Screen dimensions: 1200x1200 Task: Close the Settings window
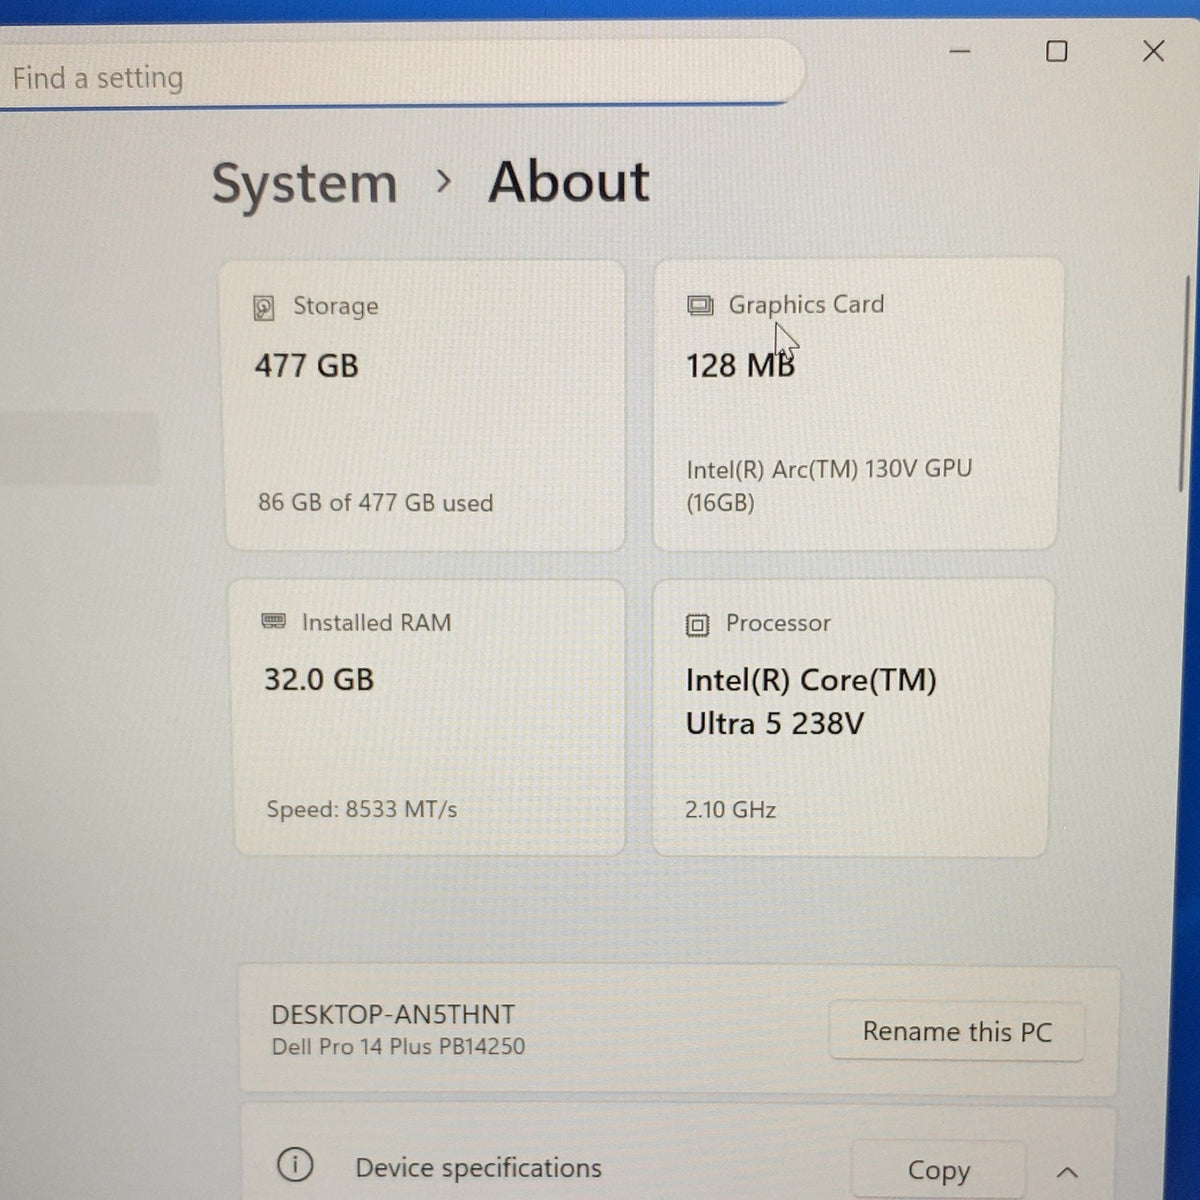click(1153, 51)
